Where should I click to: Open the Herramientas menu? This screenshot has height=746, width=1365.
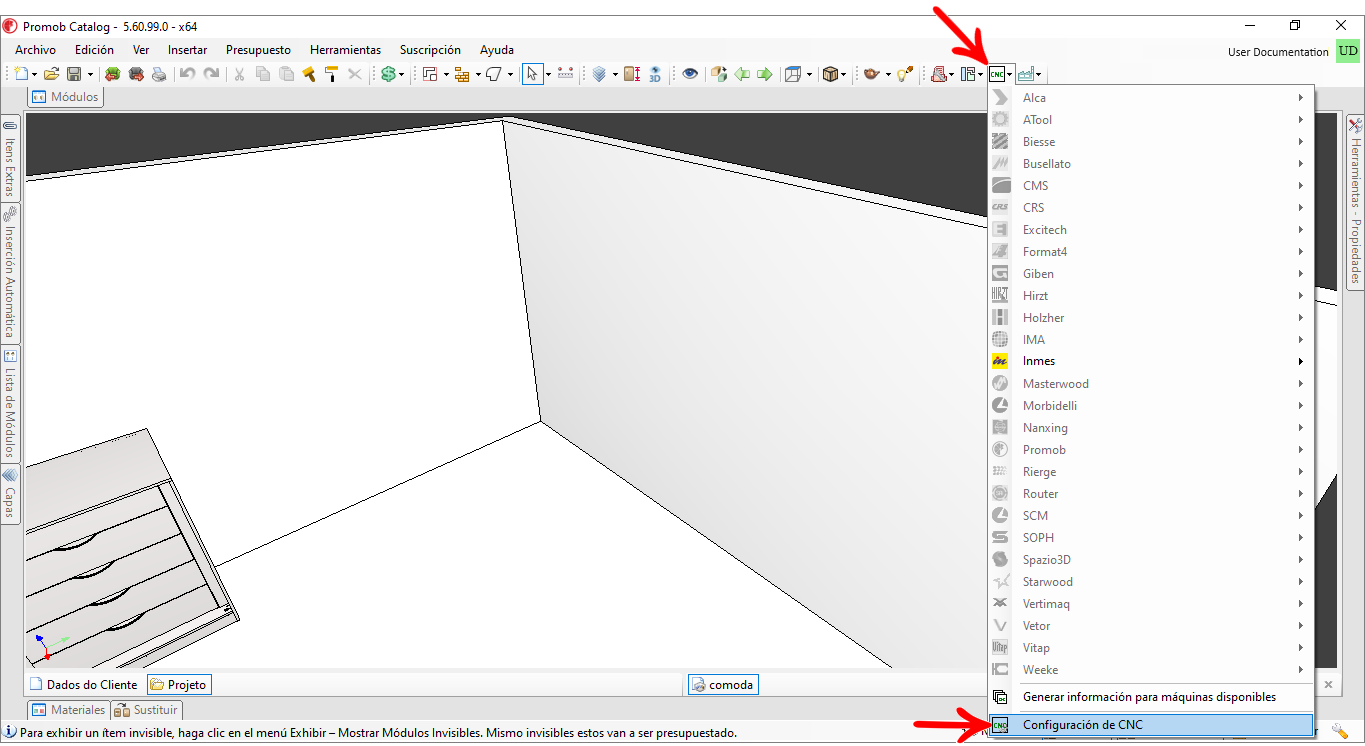(x=345, y=50)
